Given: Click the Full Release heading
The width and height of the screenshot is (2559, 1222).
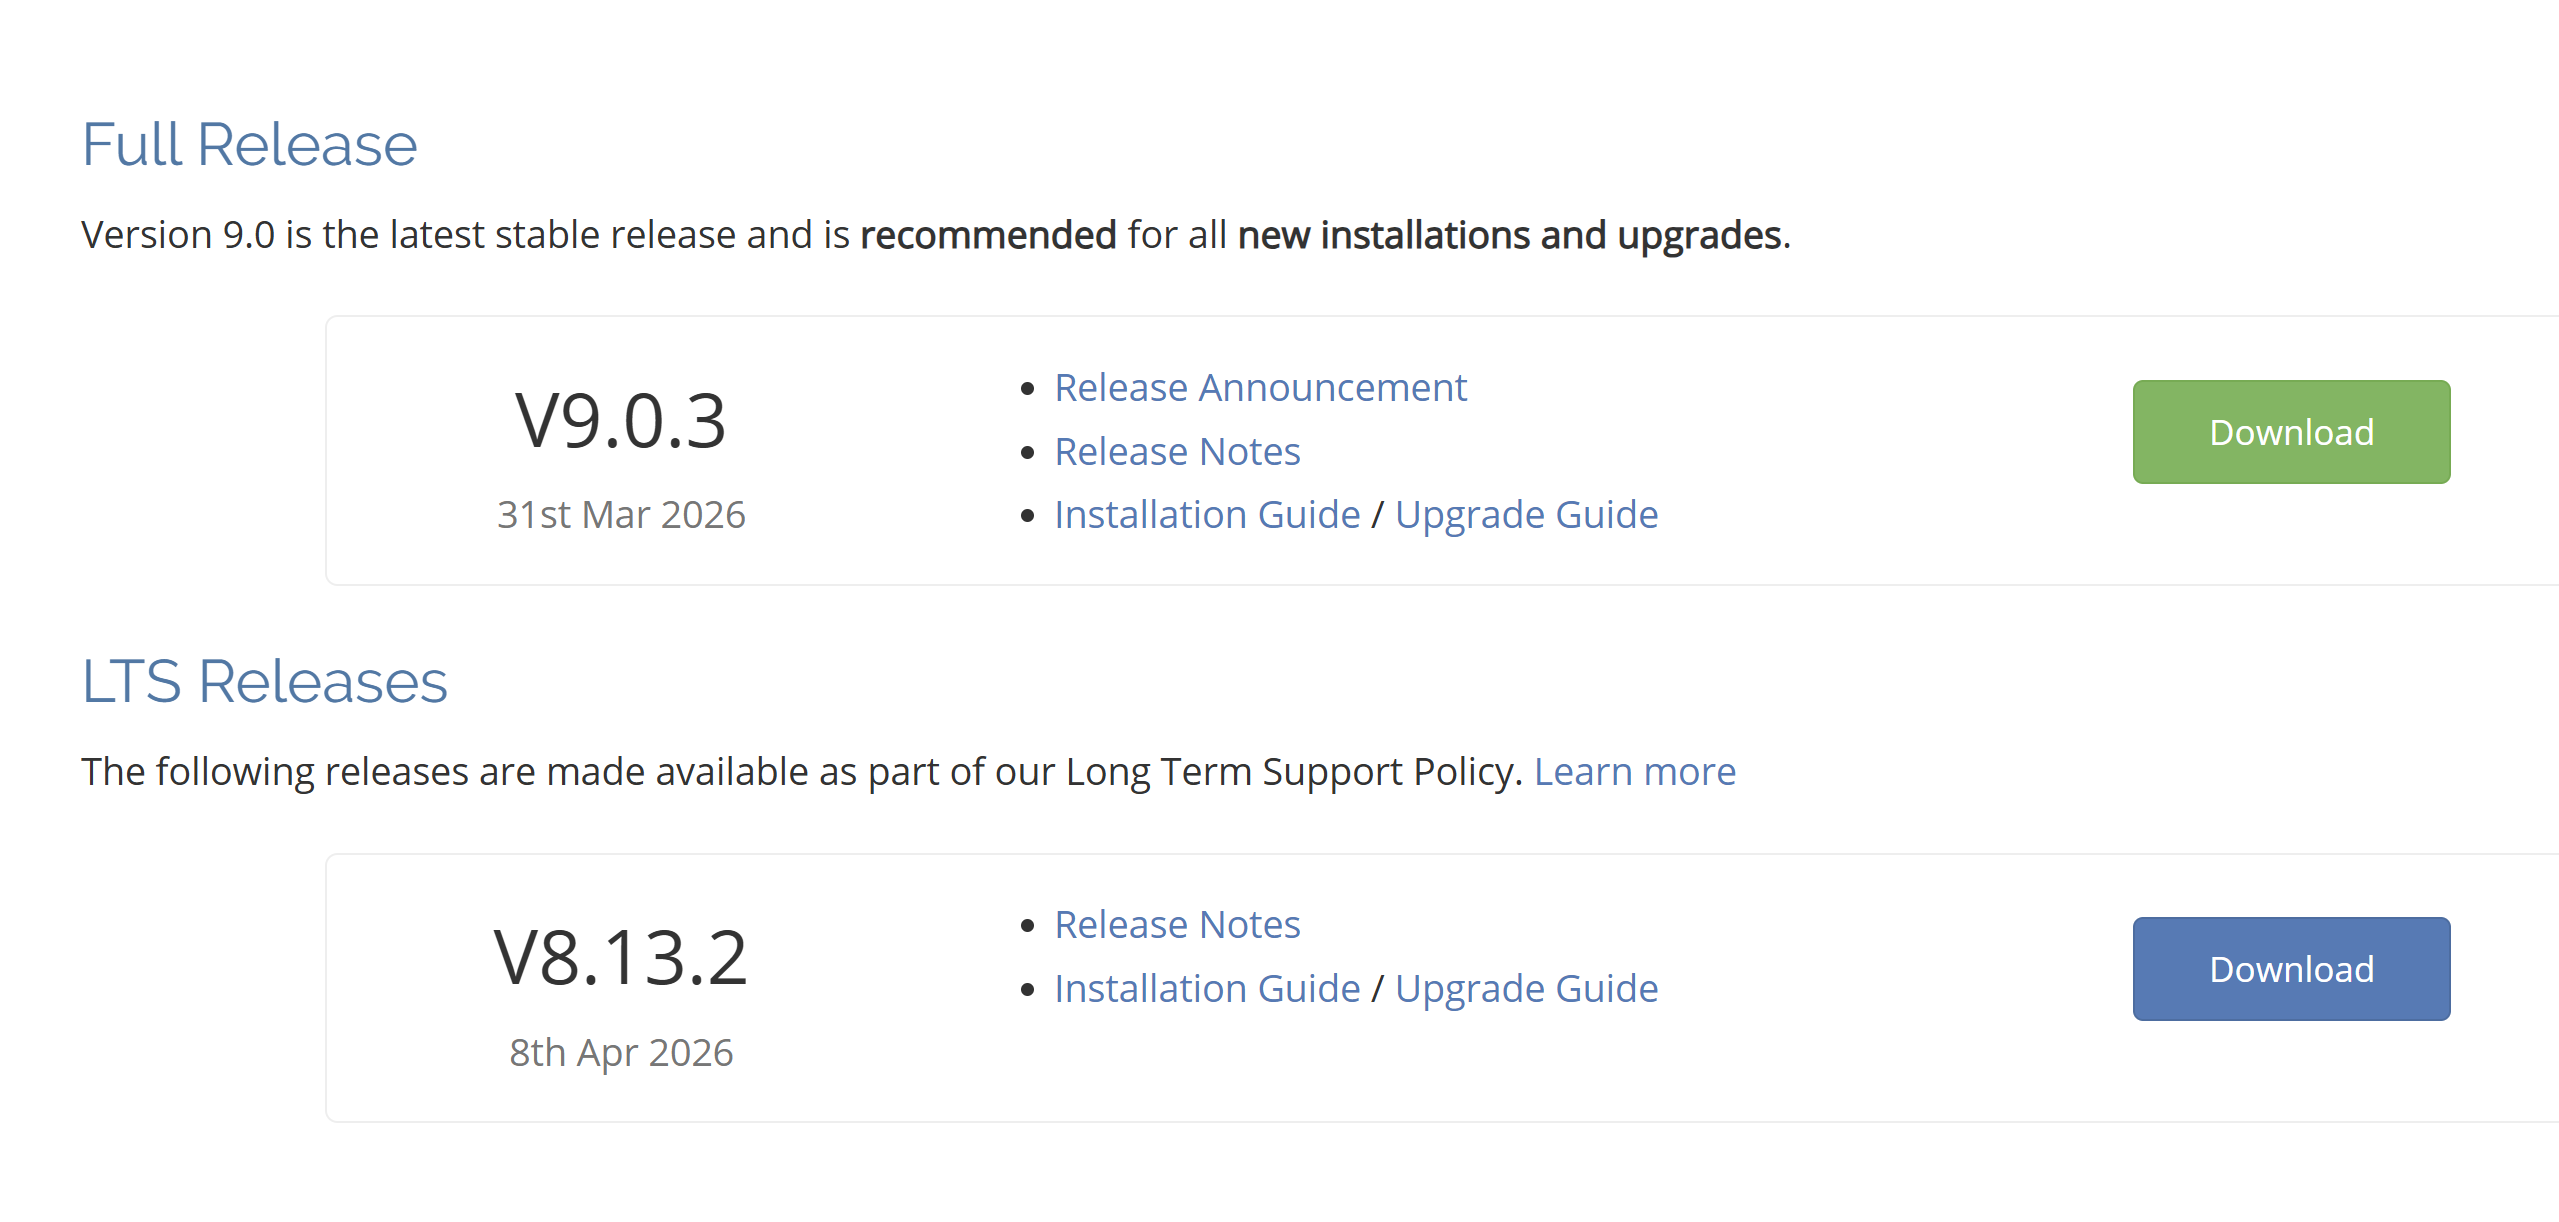Looking at the screenshot, I should tap(249, 145).
